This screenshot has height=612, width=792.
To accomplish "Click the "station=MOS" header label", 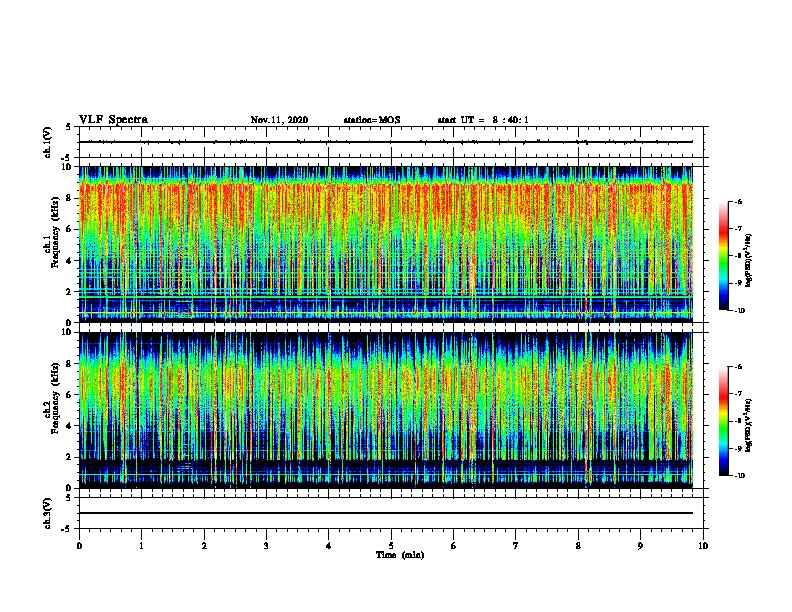I will coord(372,120).
